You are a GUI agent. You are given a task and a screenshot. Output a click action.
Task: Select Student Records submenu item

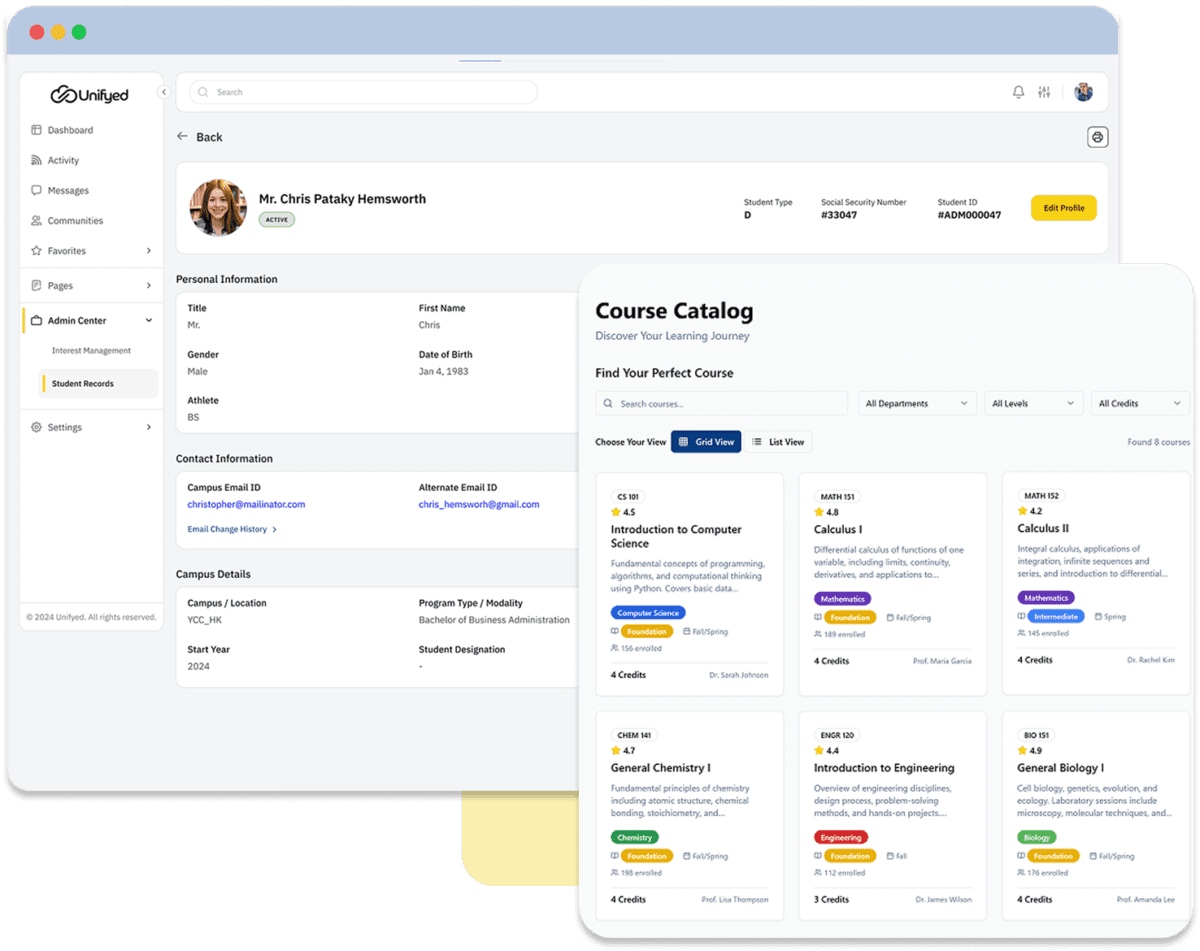click(98, 384)
